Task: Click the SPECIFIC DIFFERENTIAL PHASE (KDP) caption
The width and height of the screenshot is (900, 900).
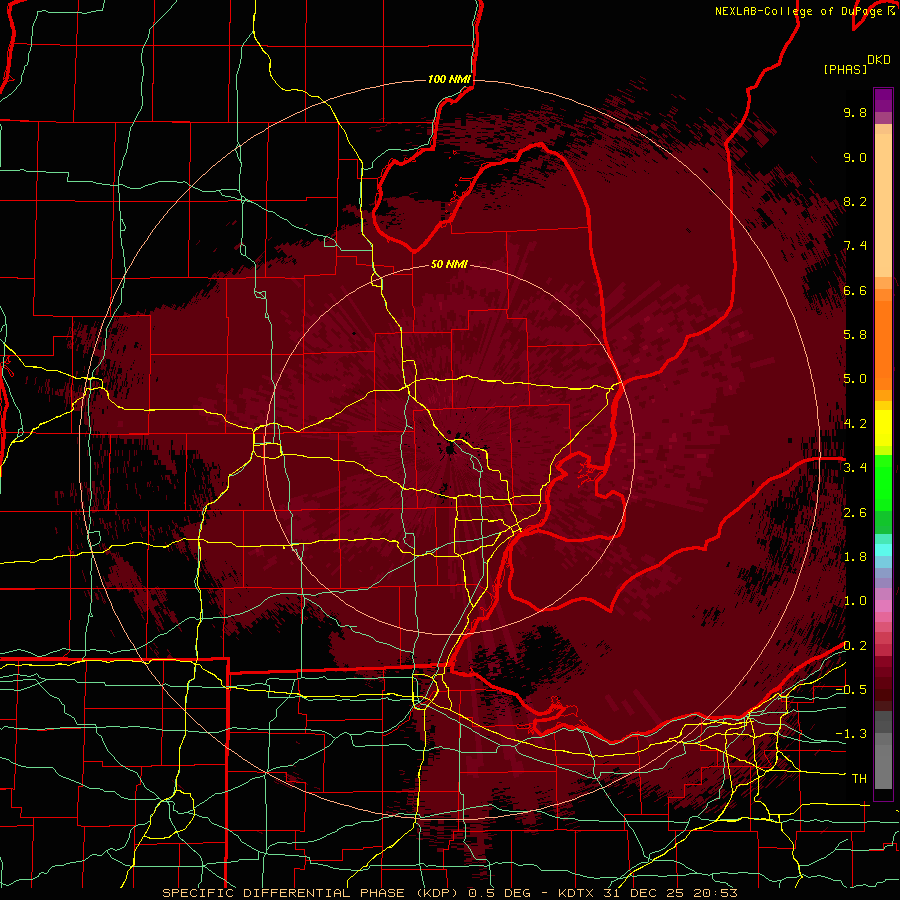Action: pos(312,893)
